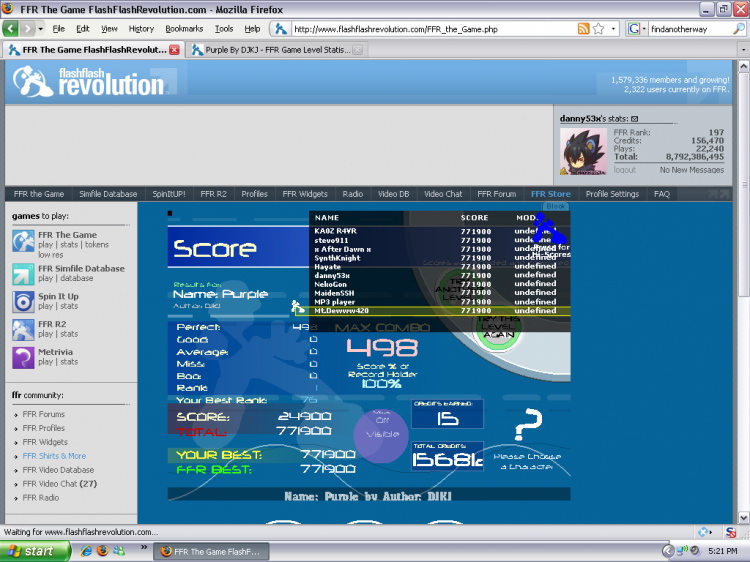Open the address bar dropdown arrow

click(x=613, y=29)
